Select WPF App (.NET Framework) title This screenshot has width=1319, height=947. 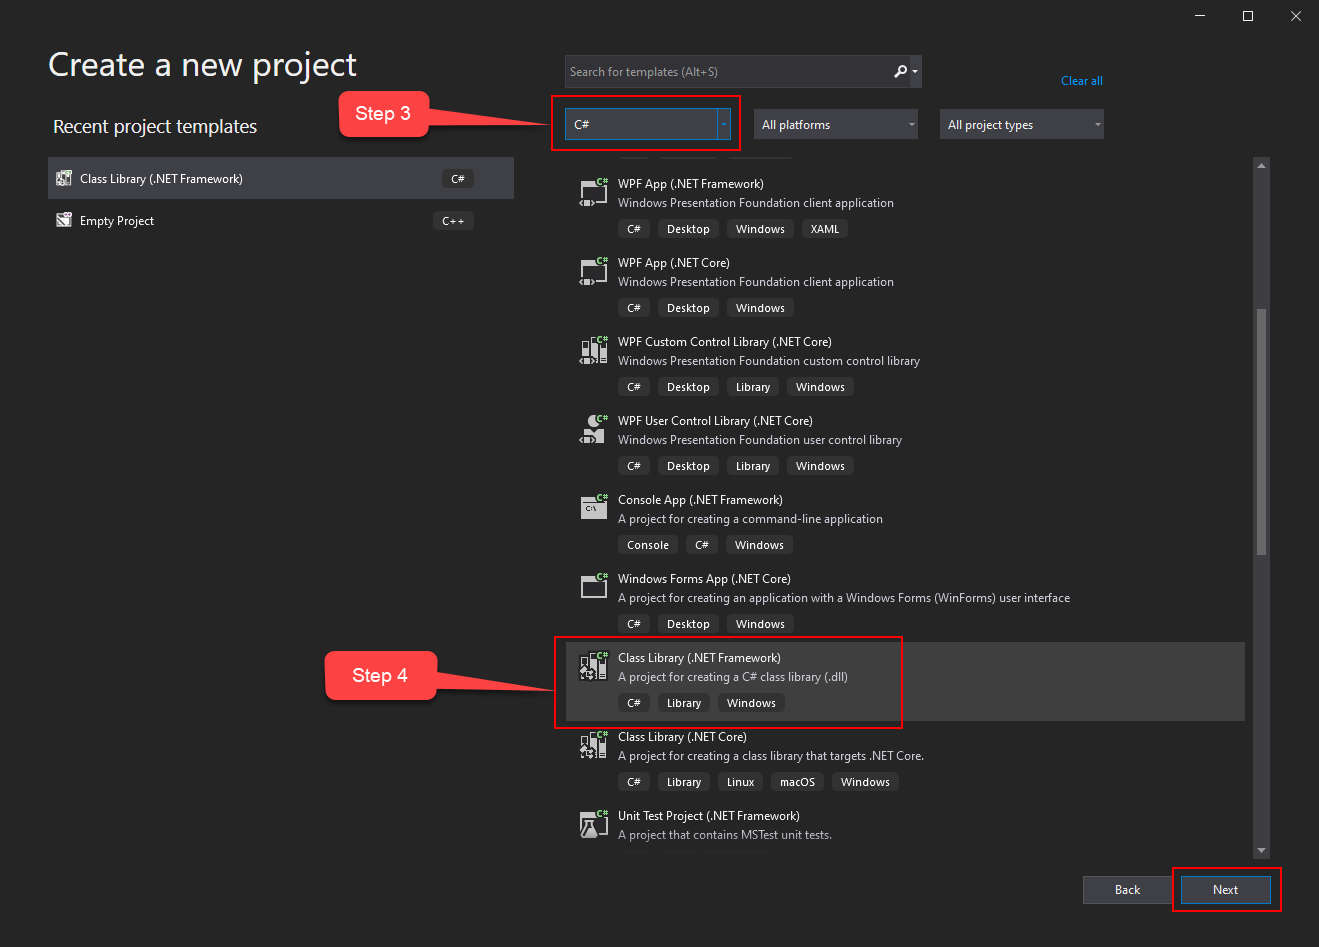pyautogui.click(x=691, y=184)
